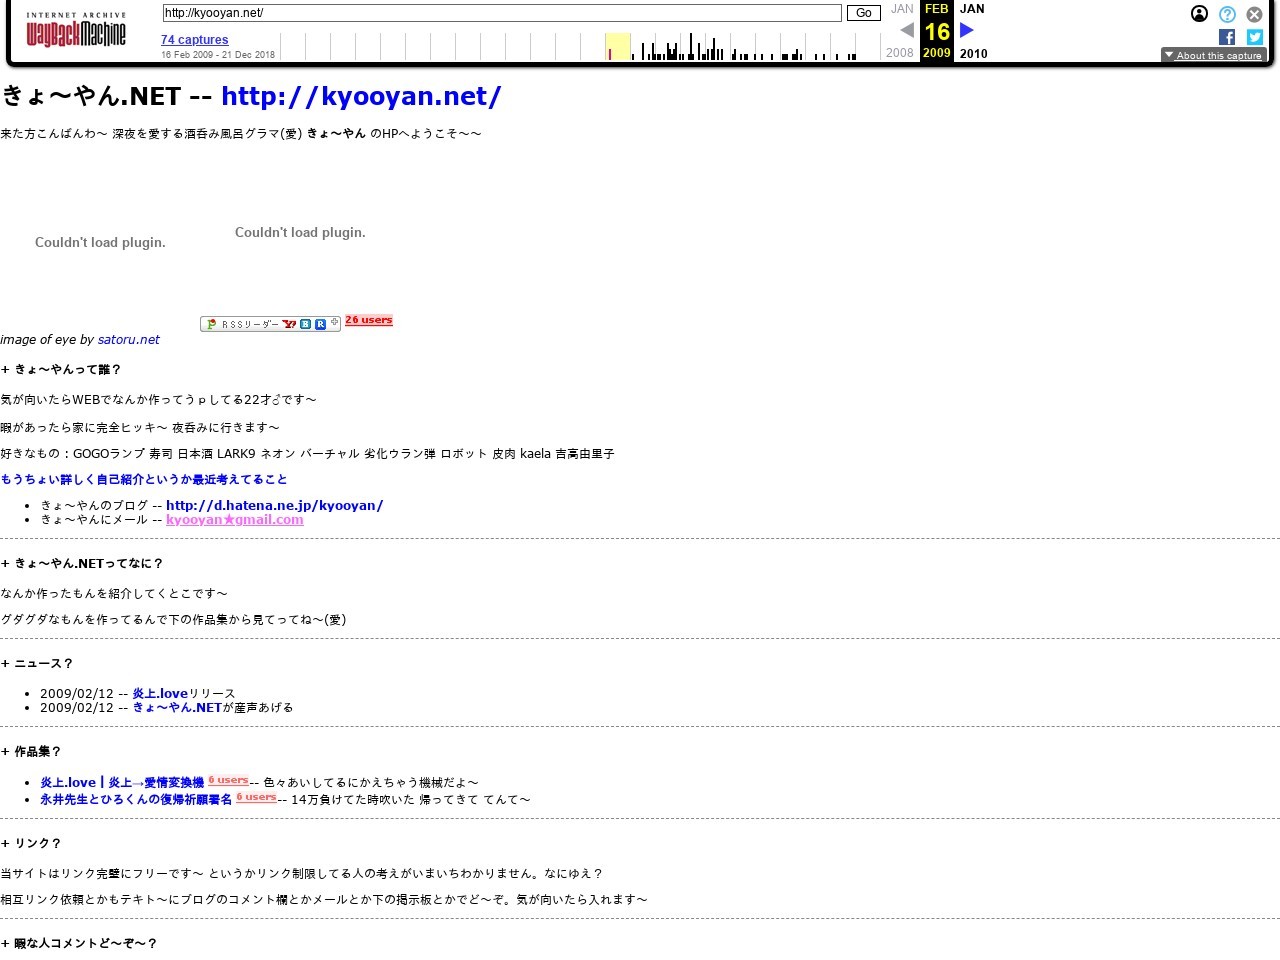Viewport: 1280px width, 960px height.
Task: Open the 26 users bookmark count
Action: pos(369,320)
